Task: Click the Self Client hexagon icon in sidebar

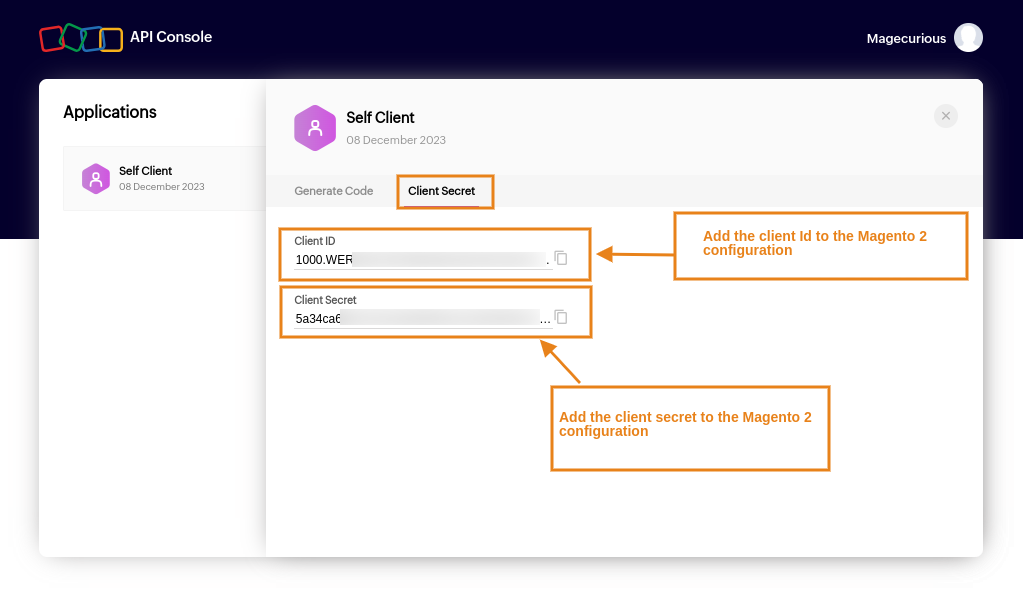Action: click(95, 178)
